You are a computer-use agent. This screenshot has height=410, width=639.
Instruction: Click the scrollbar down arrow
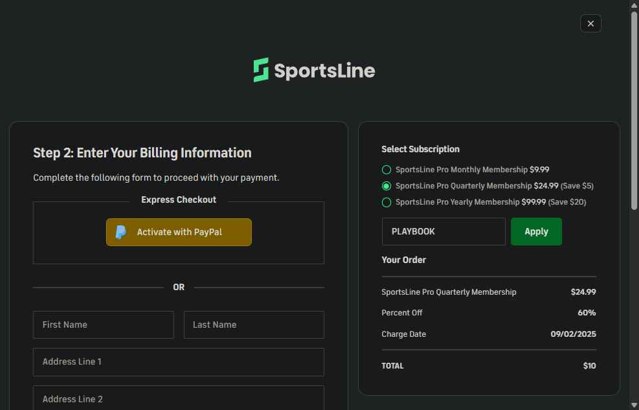click(634, 406)
